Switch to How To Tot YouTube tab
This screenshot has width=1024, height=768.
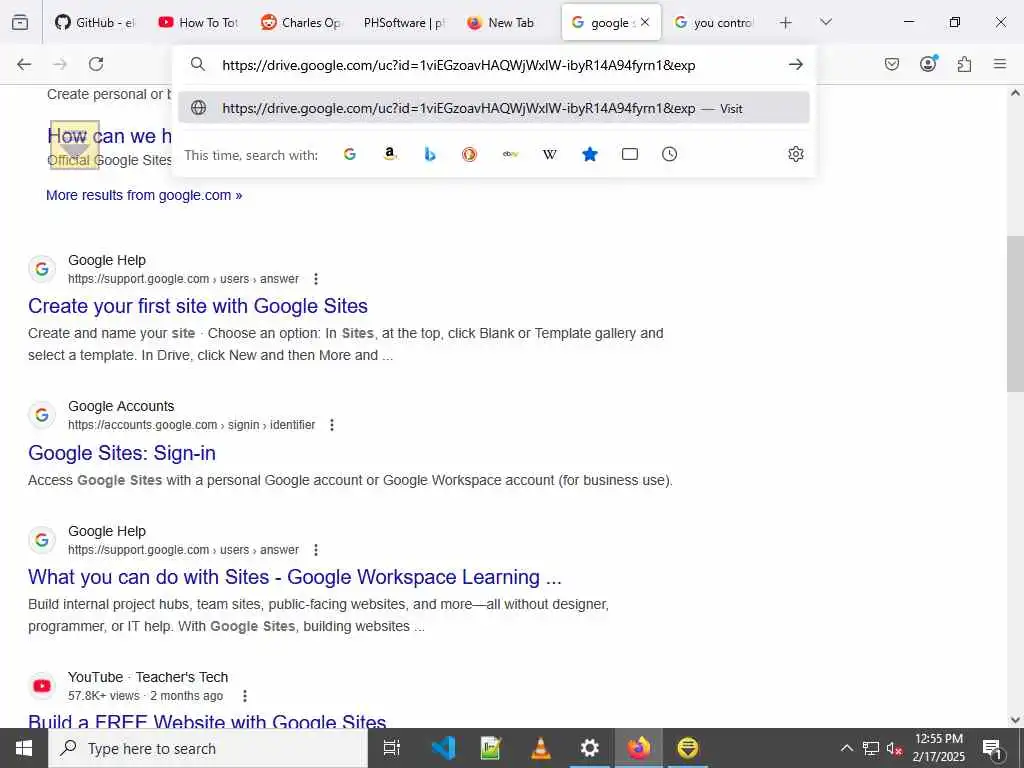click(199, 22)
